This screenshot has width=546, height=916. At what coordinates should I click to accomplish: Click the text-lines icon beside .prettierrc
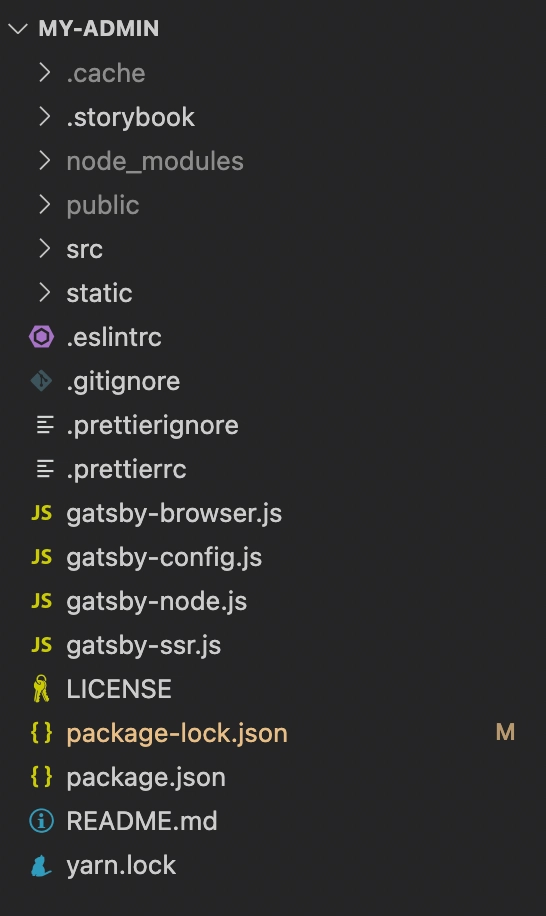[45, 469]
